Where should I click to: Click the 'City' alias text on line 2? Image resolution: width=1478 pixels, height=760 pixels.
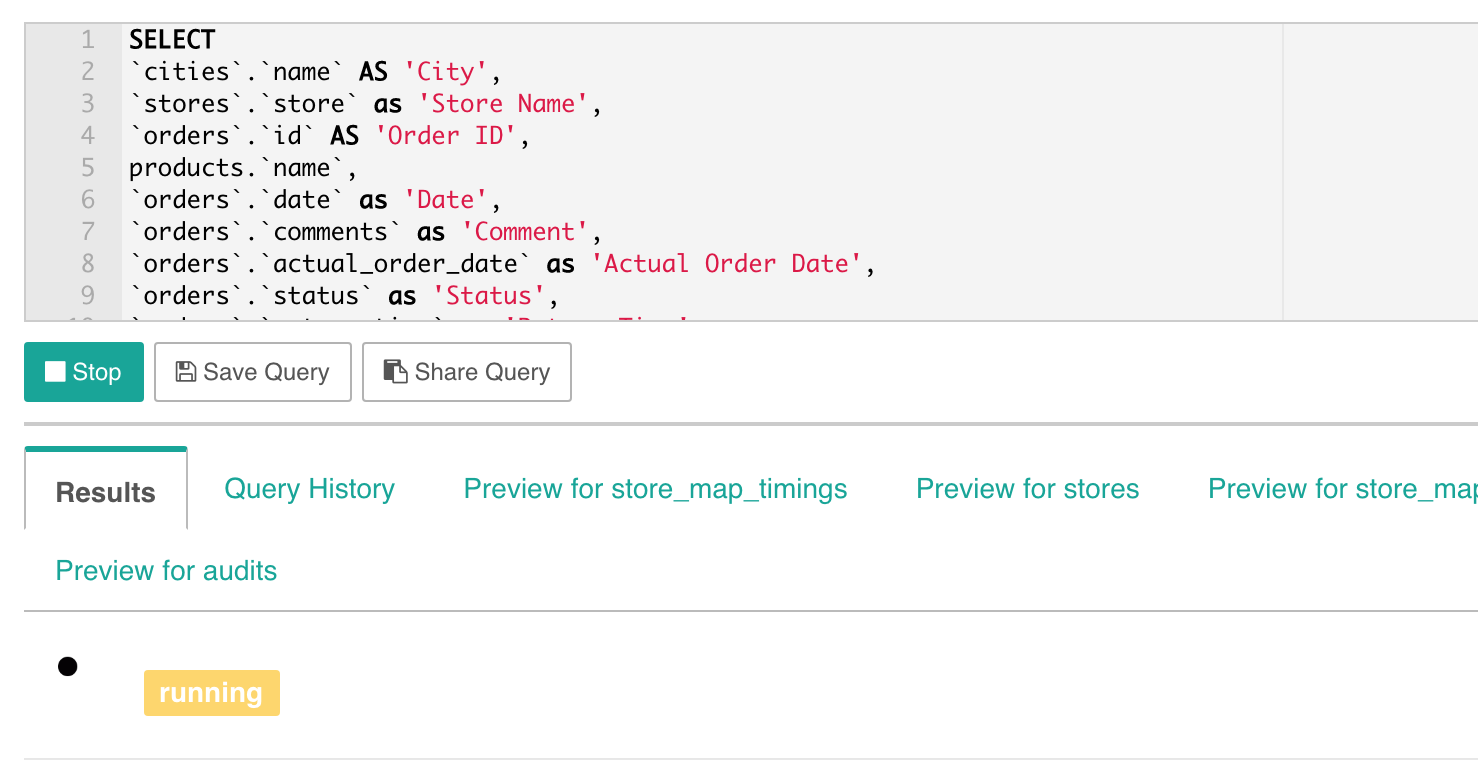pyautogui.click(x=447, y=71)
